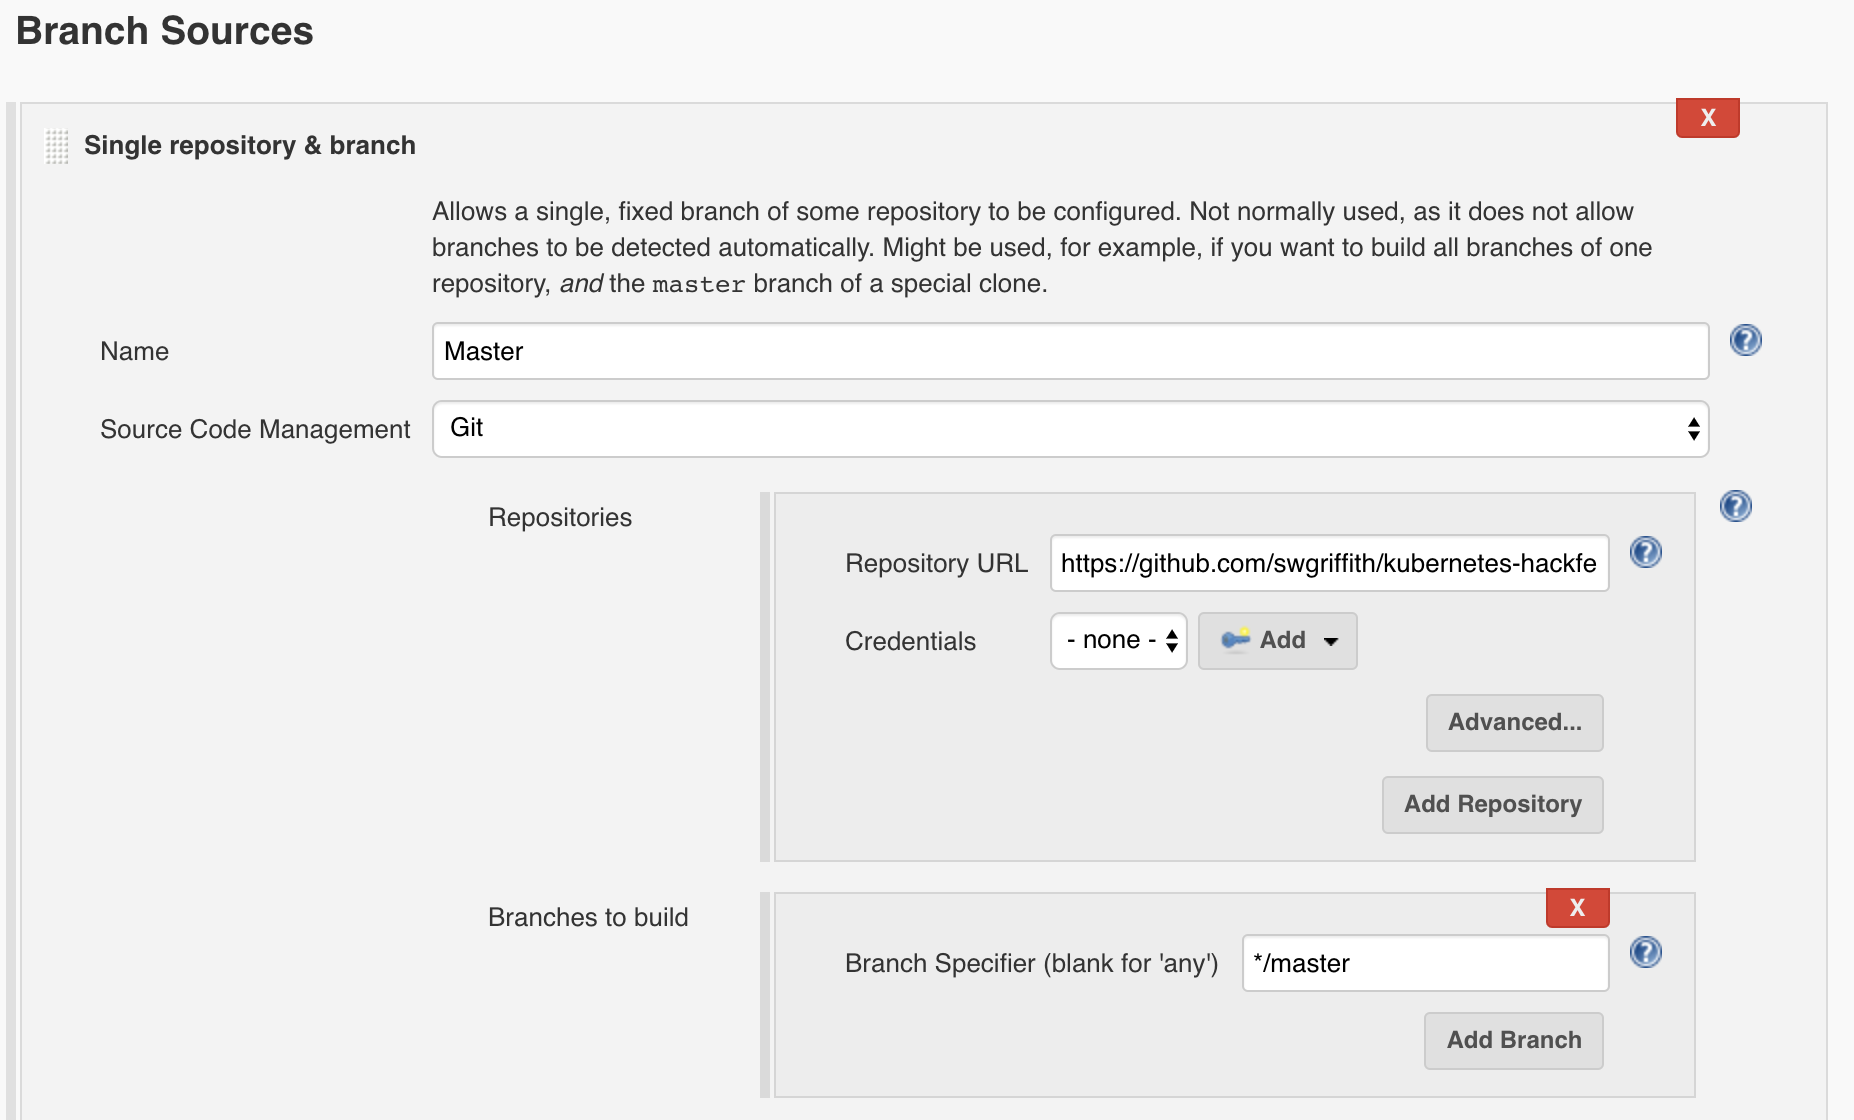The image size is (1854, 1120).
Task: Click the Add credentials button
Action: click(x=1277, y=641)
